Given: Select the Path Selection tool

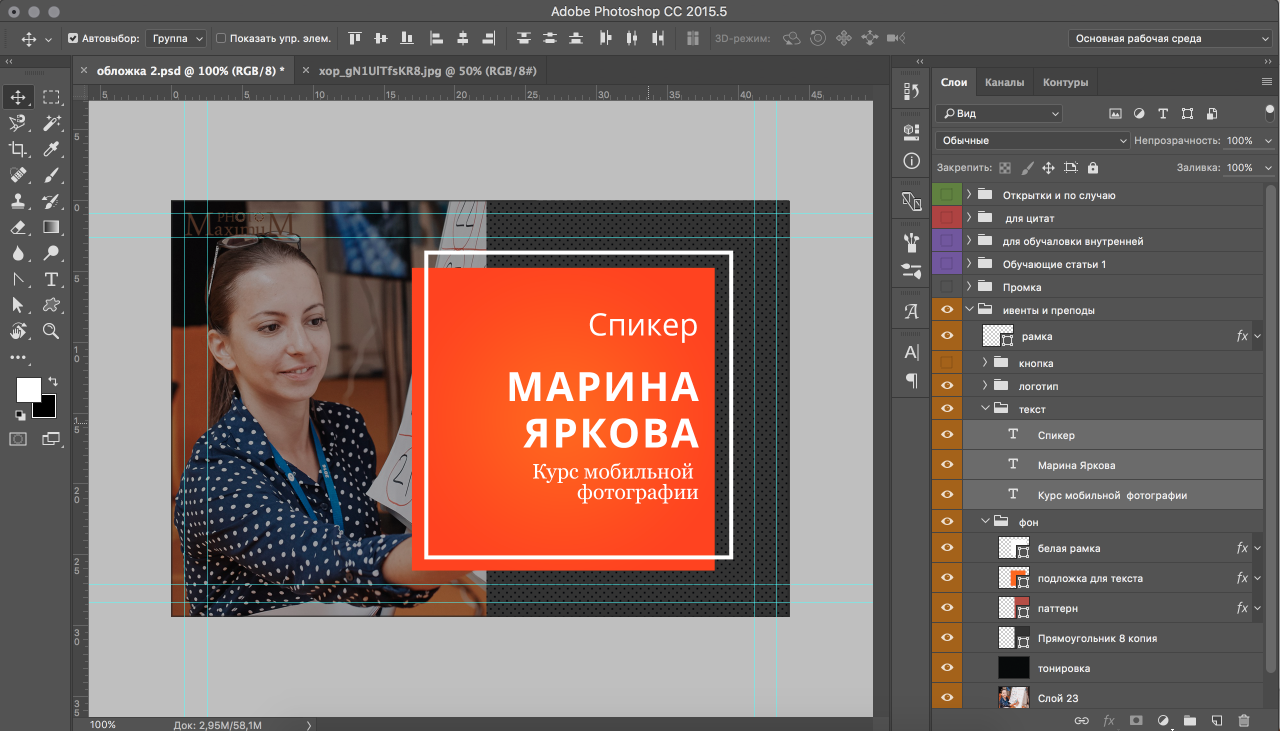Looking at the screenshot, I should pyautogui.click(x=18, y=305).
